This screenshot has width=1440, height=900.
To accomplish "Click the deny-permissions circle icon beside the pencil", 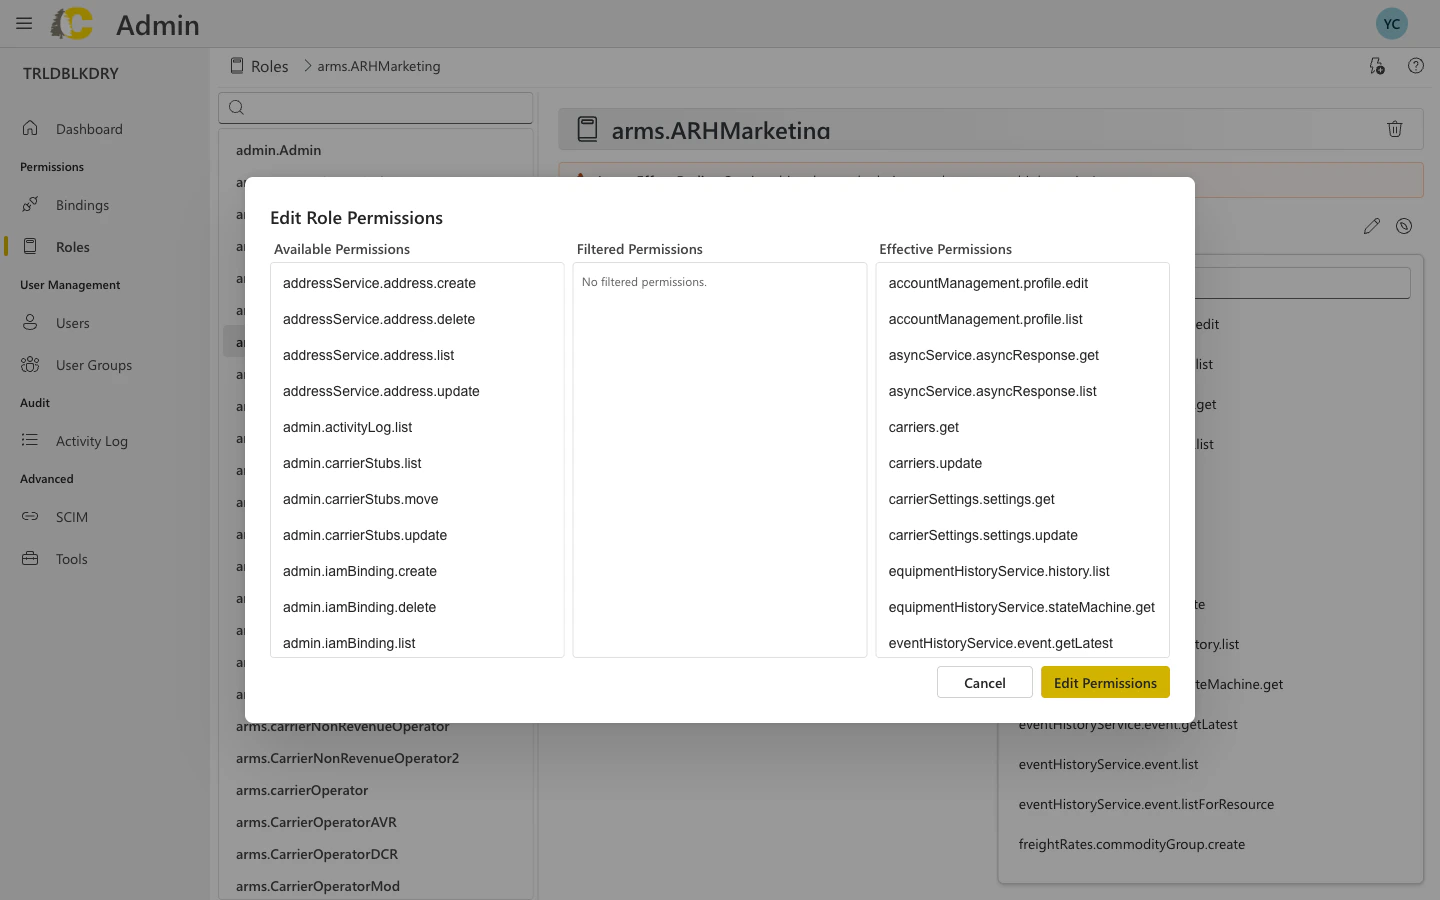I will tap(1404, 226).
